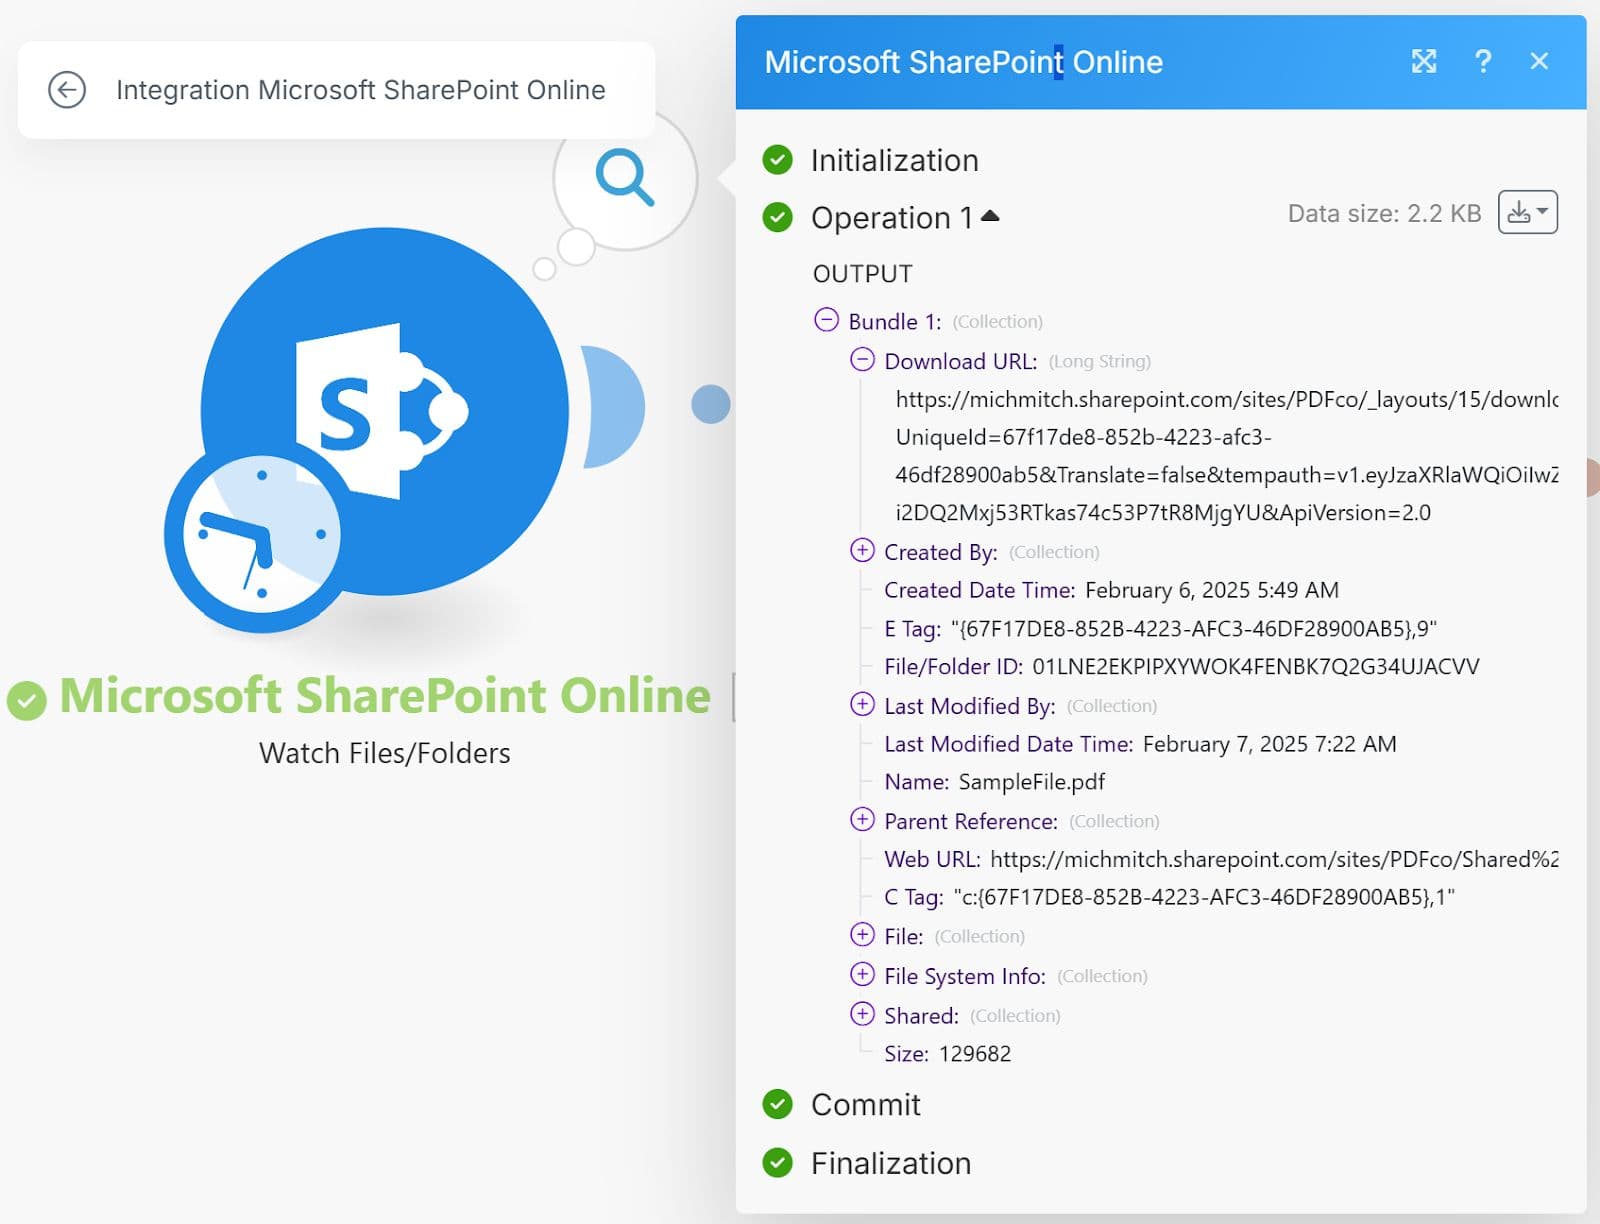The image size is (1600, 1224).
Task: Click the module's right connector dot
Action: pyautogui.click(x=710, y=405)
